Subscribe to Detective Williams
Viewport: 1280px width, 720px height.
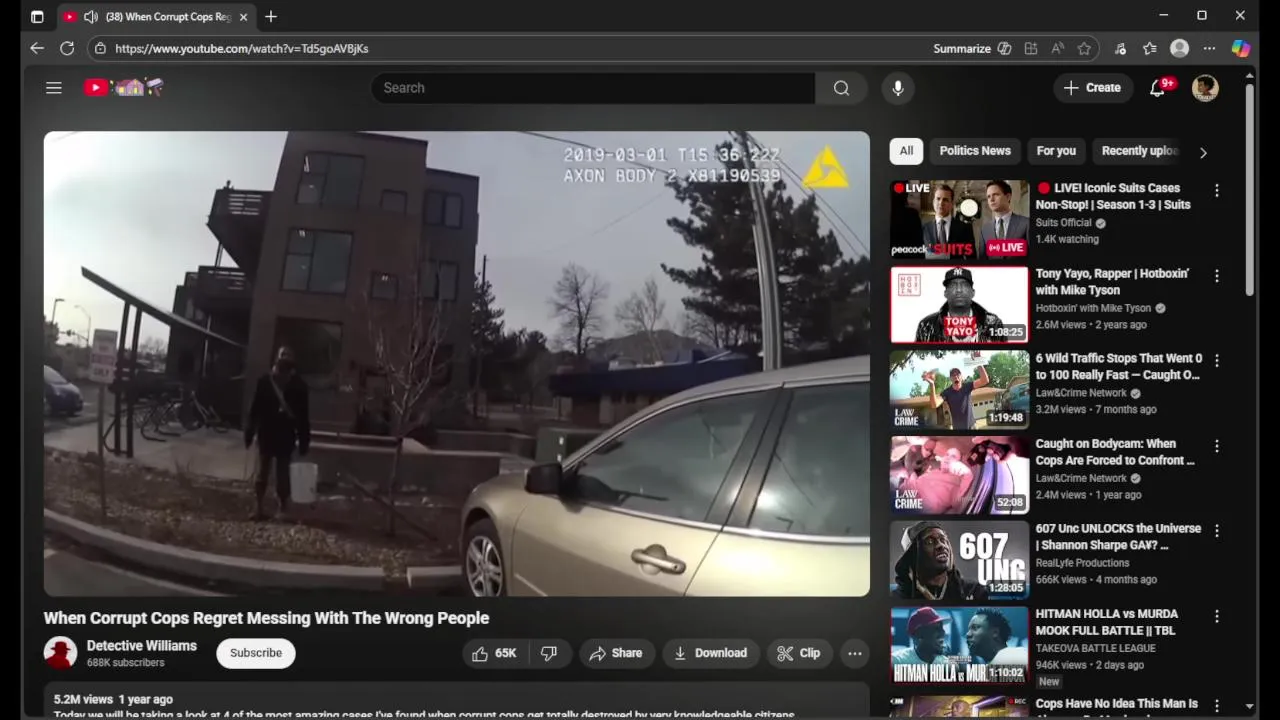click(x=256, y=653)
